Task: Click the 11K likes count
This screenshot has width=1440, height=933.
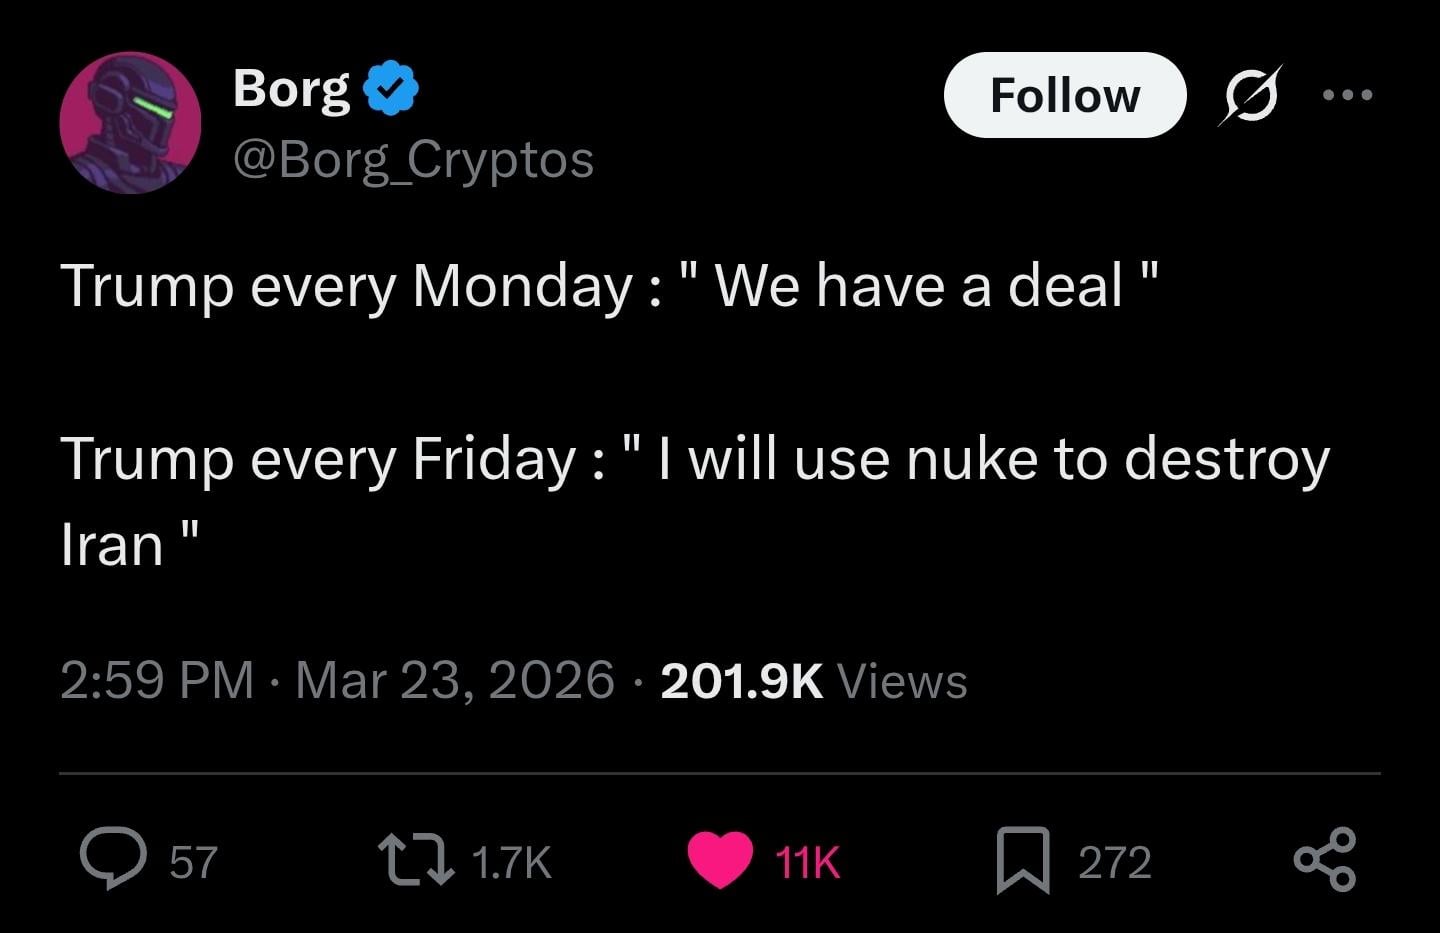Action: (x=808, y=862)
